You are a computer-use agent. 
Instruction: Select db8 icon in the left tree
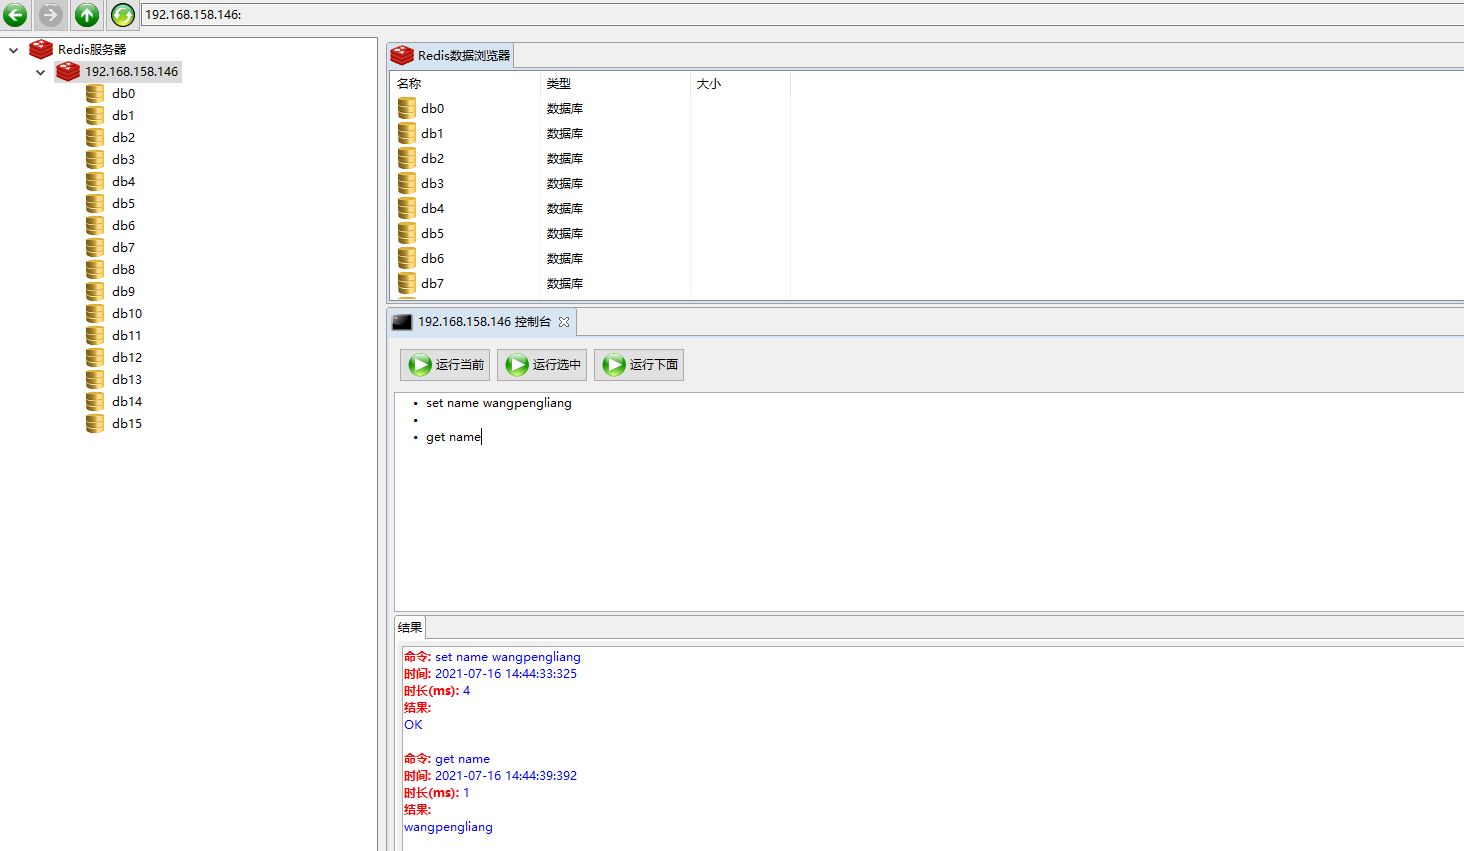[x=95, y=270]
